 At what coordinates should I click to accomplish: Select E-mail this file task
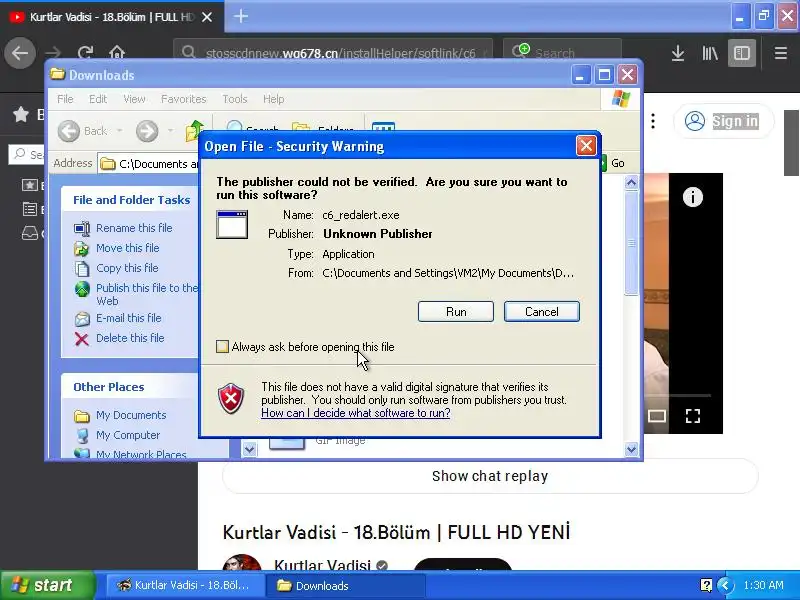click(x=129, y=318)
